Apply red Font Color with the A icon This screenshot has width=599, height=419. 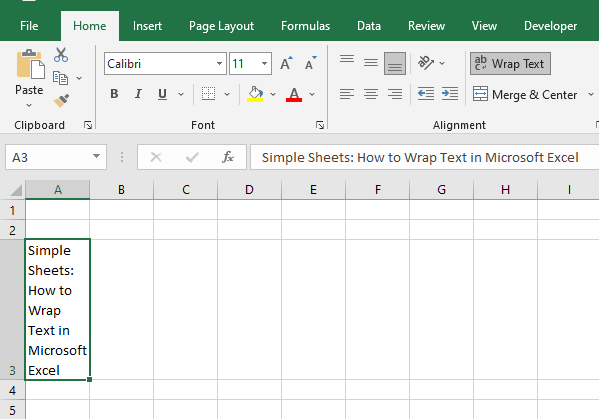294,94
